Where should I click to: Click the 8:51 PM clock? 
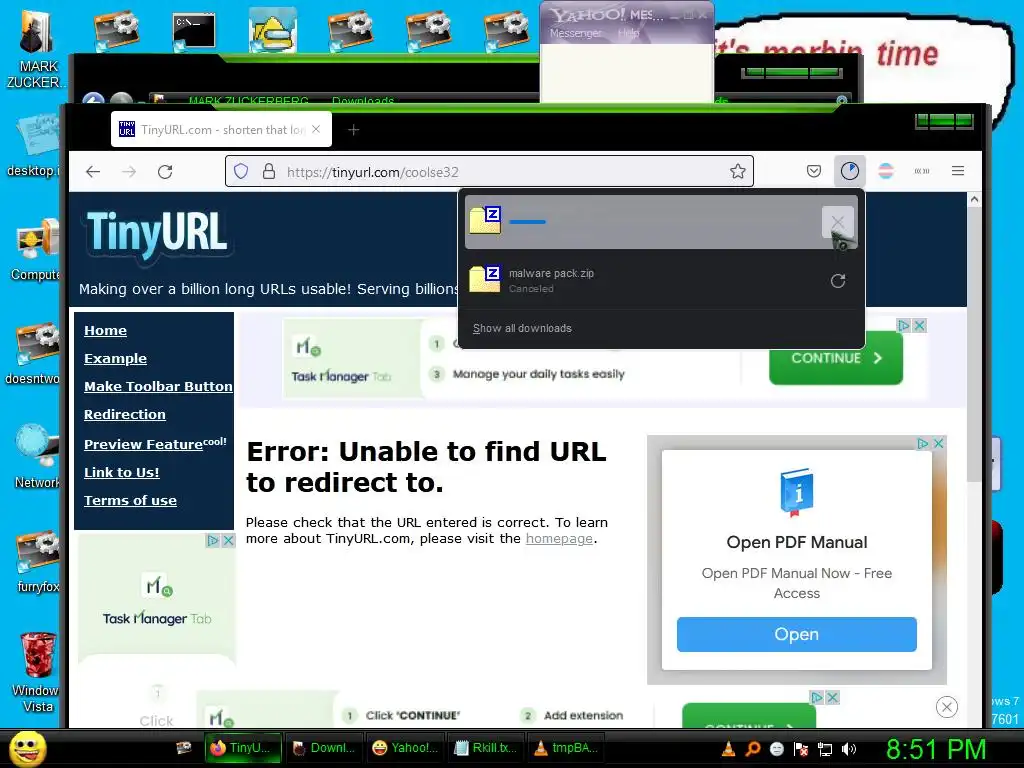(x=935, y=750)
